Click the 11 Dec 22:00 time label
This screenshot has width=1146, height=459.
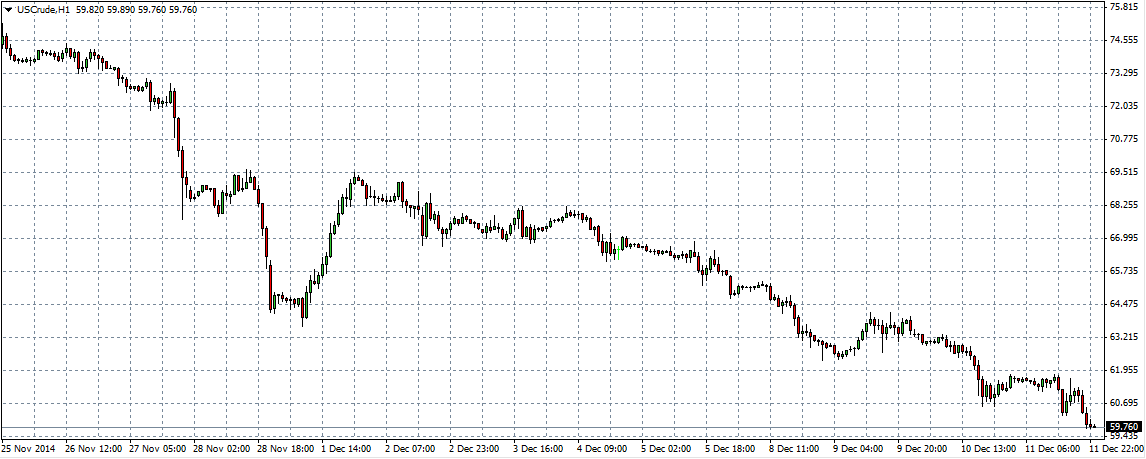point(1117,448)
